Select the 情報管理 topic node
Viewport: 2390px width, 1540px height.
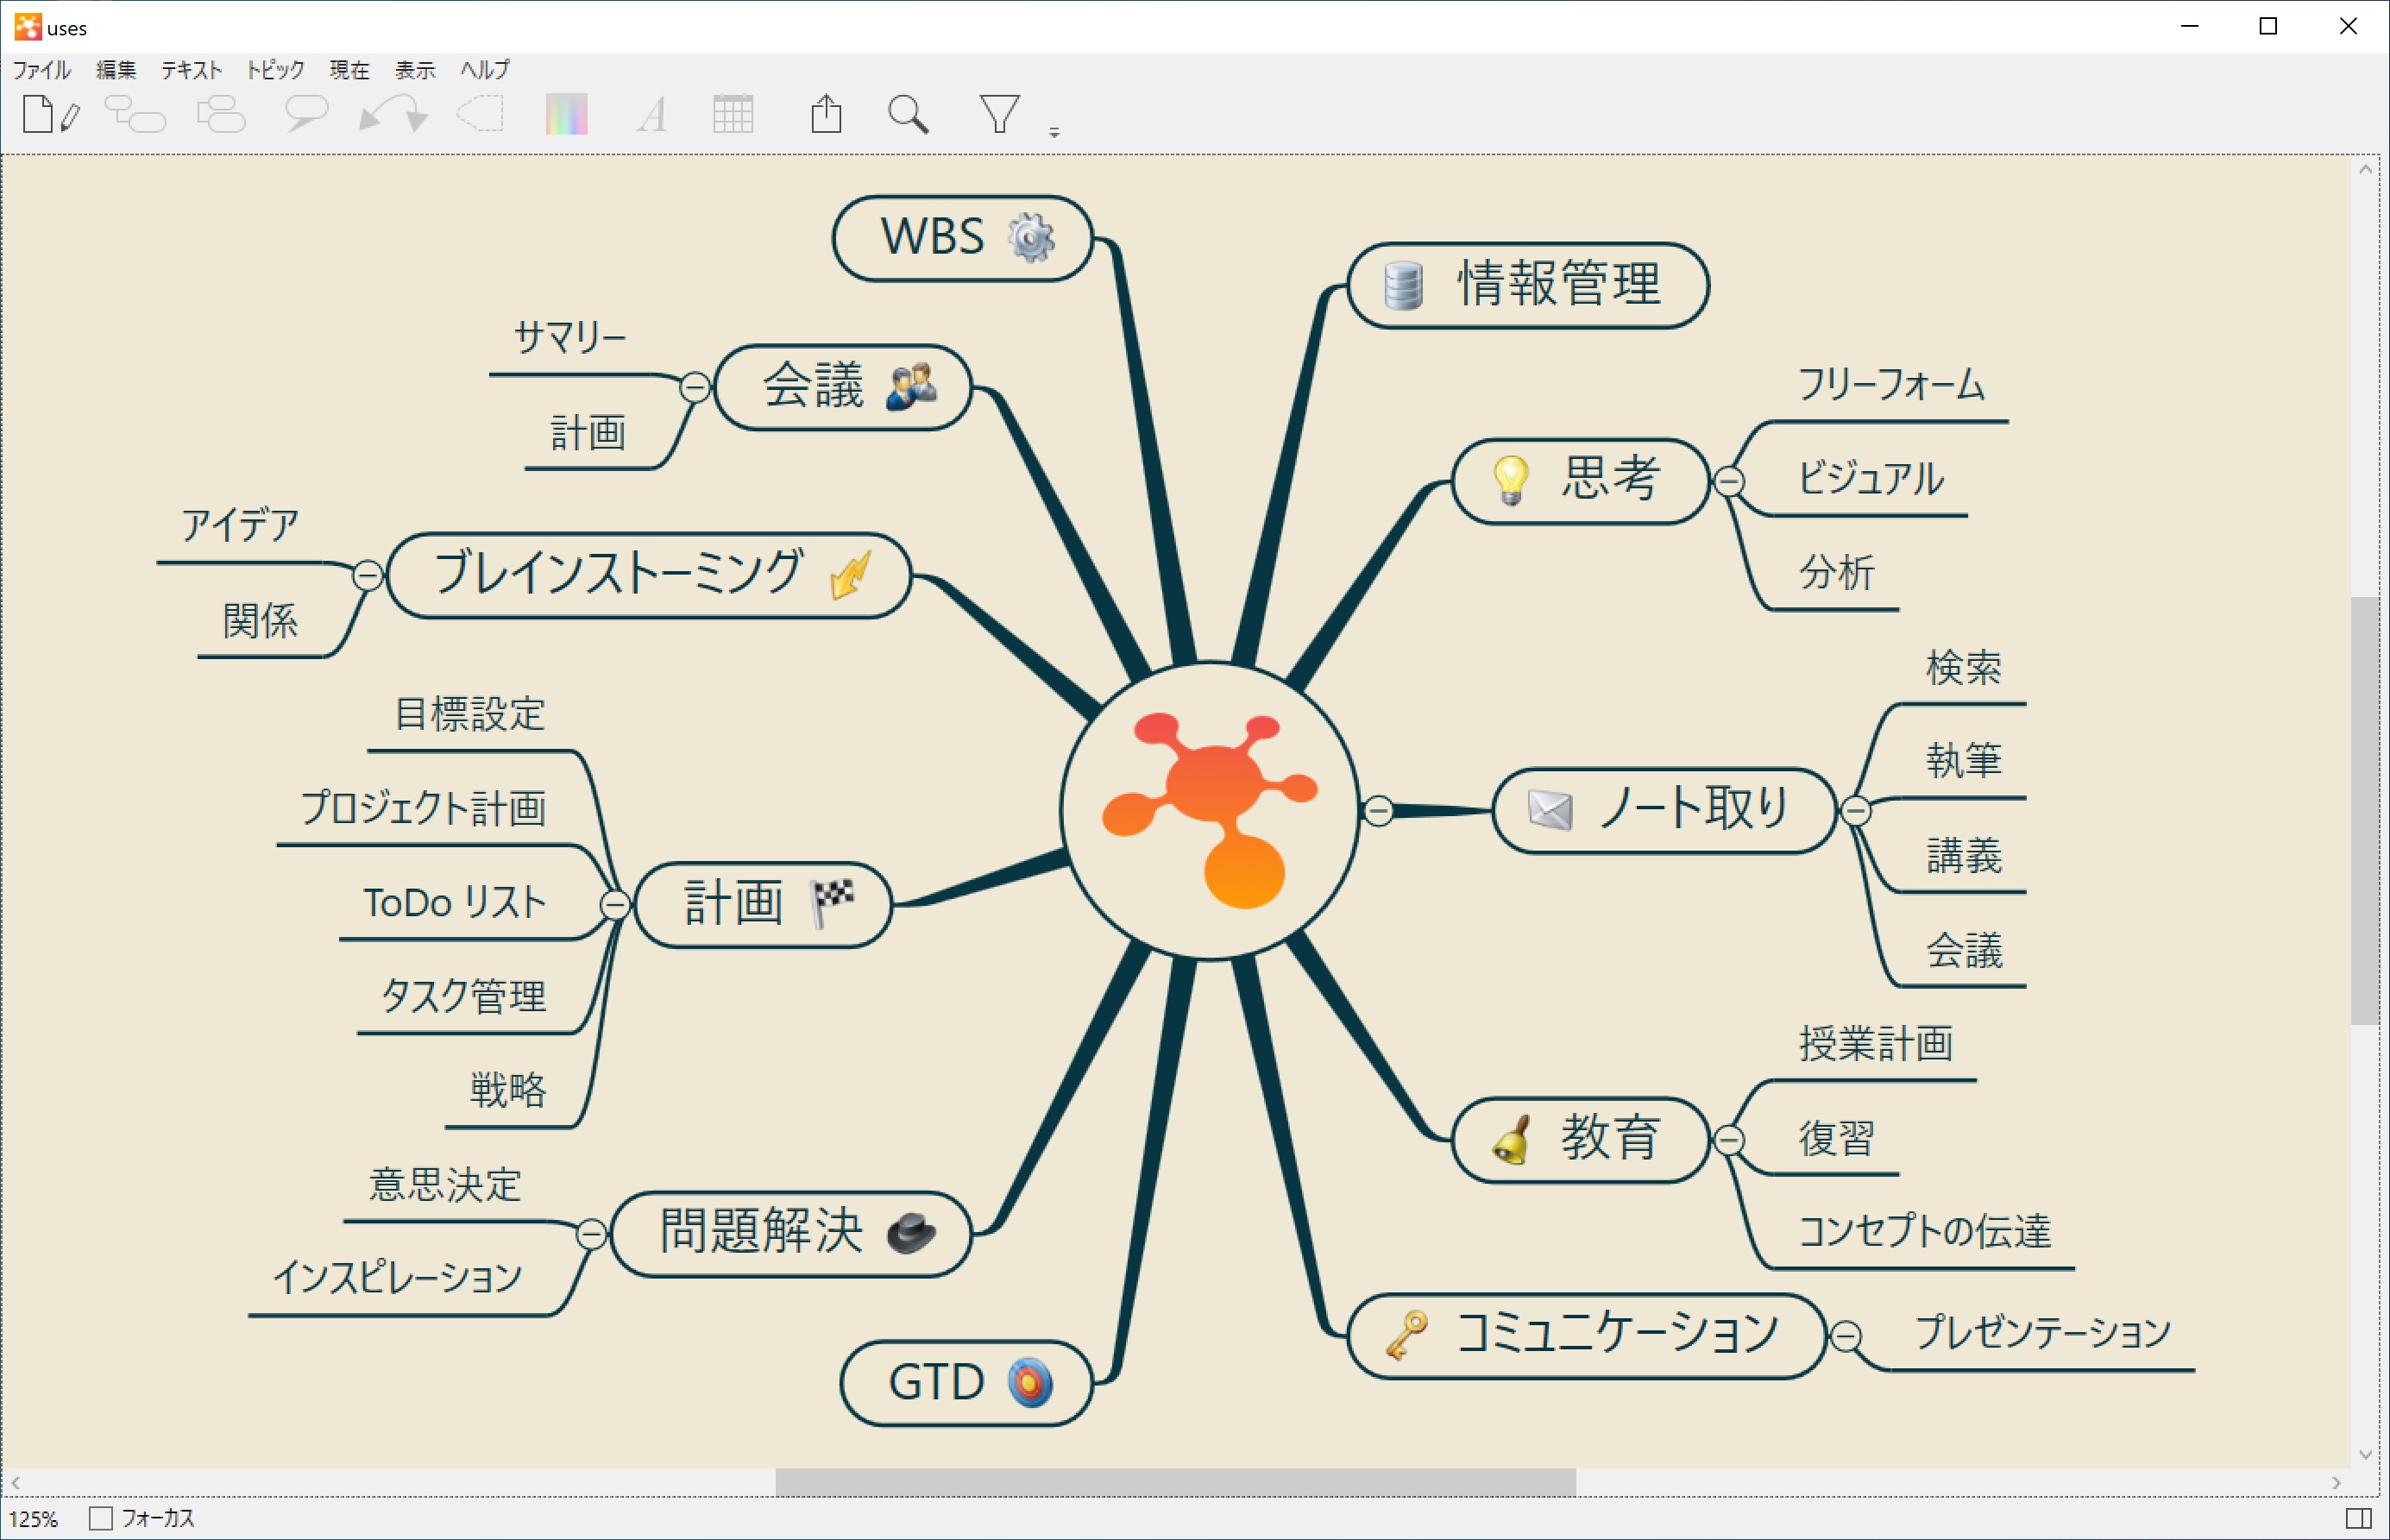pyautogui.click(x=1528, y=285)
